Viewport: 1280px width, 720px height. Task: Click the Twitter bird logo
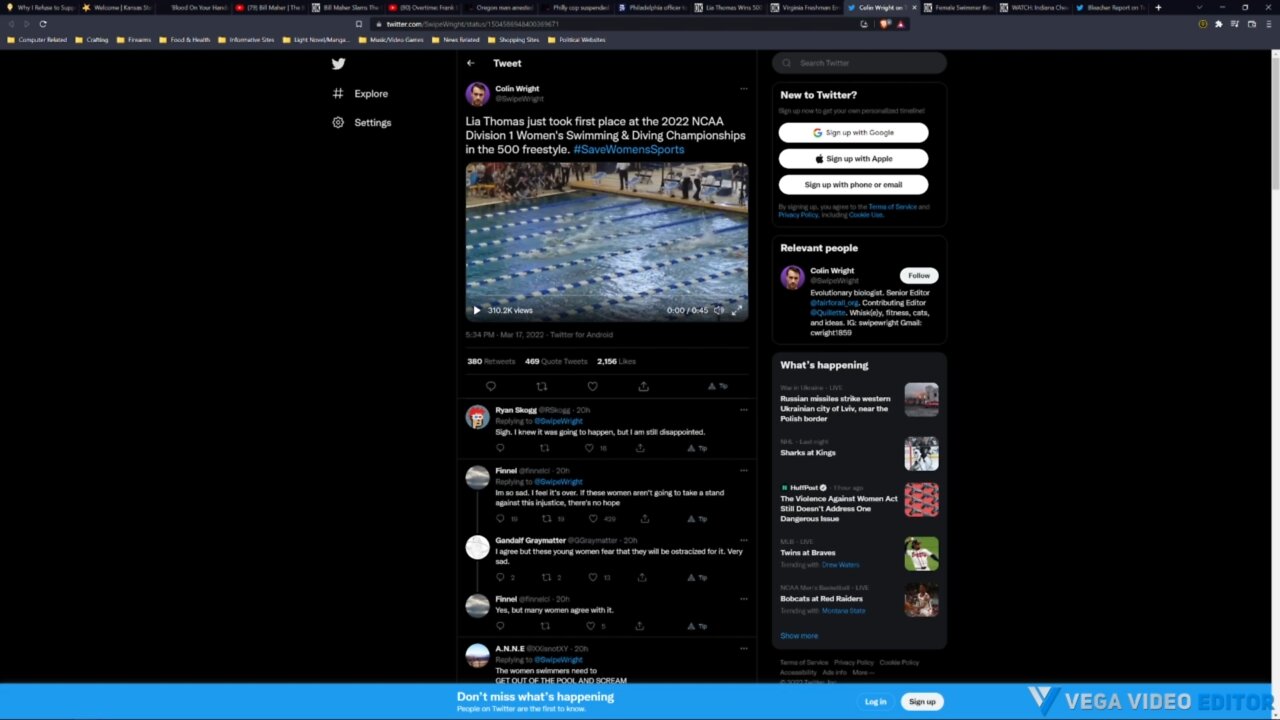[338, 64]
